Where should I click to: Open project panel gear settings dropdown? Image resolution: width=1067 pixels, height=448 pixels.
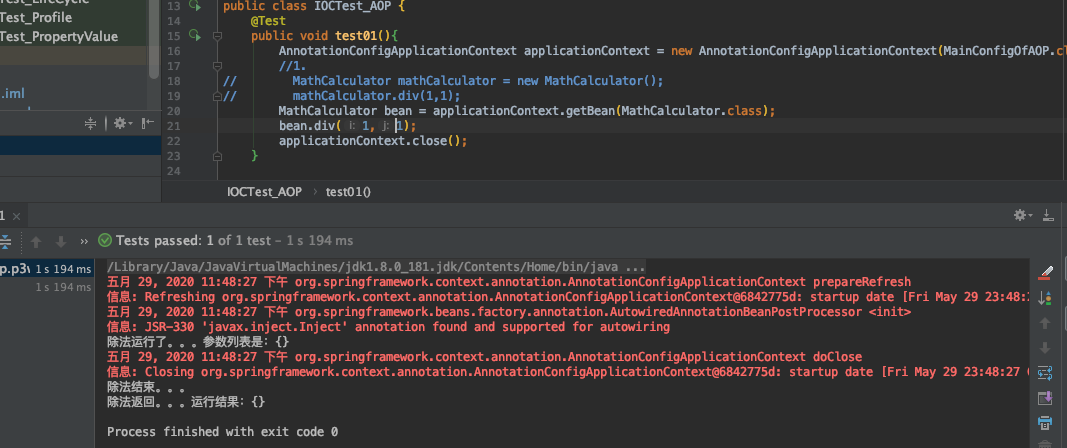pos(122,123)
